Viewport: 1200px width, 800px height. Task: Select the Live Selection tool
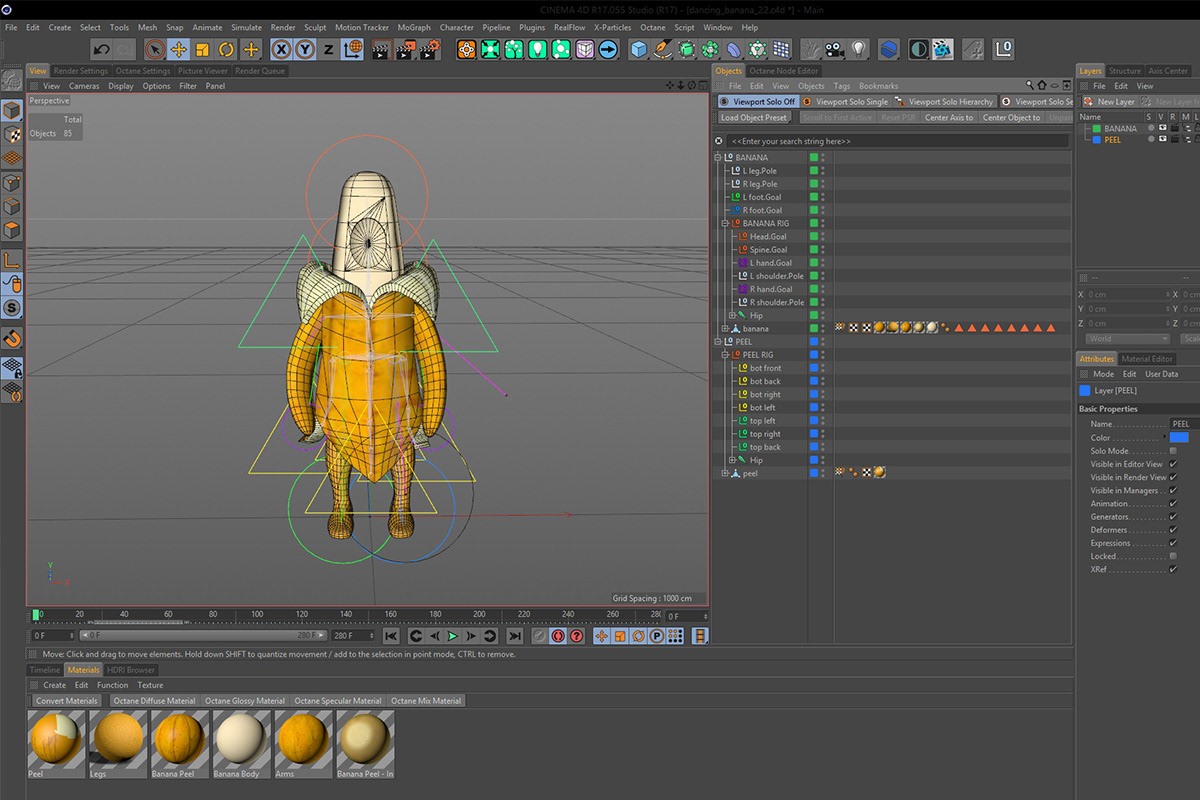click(x=154, y=49)
